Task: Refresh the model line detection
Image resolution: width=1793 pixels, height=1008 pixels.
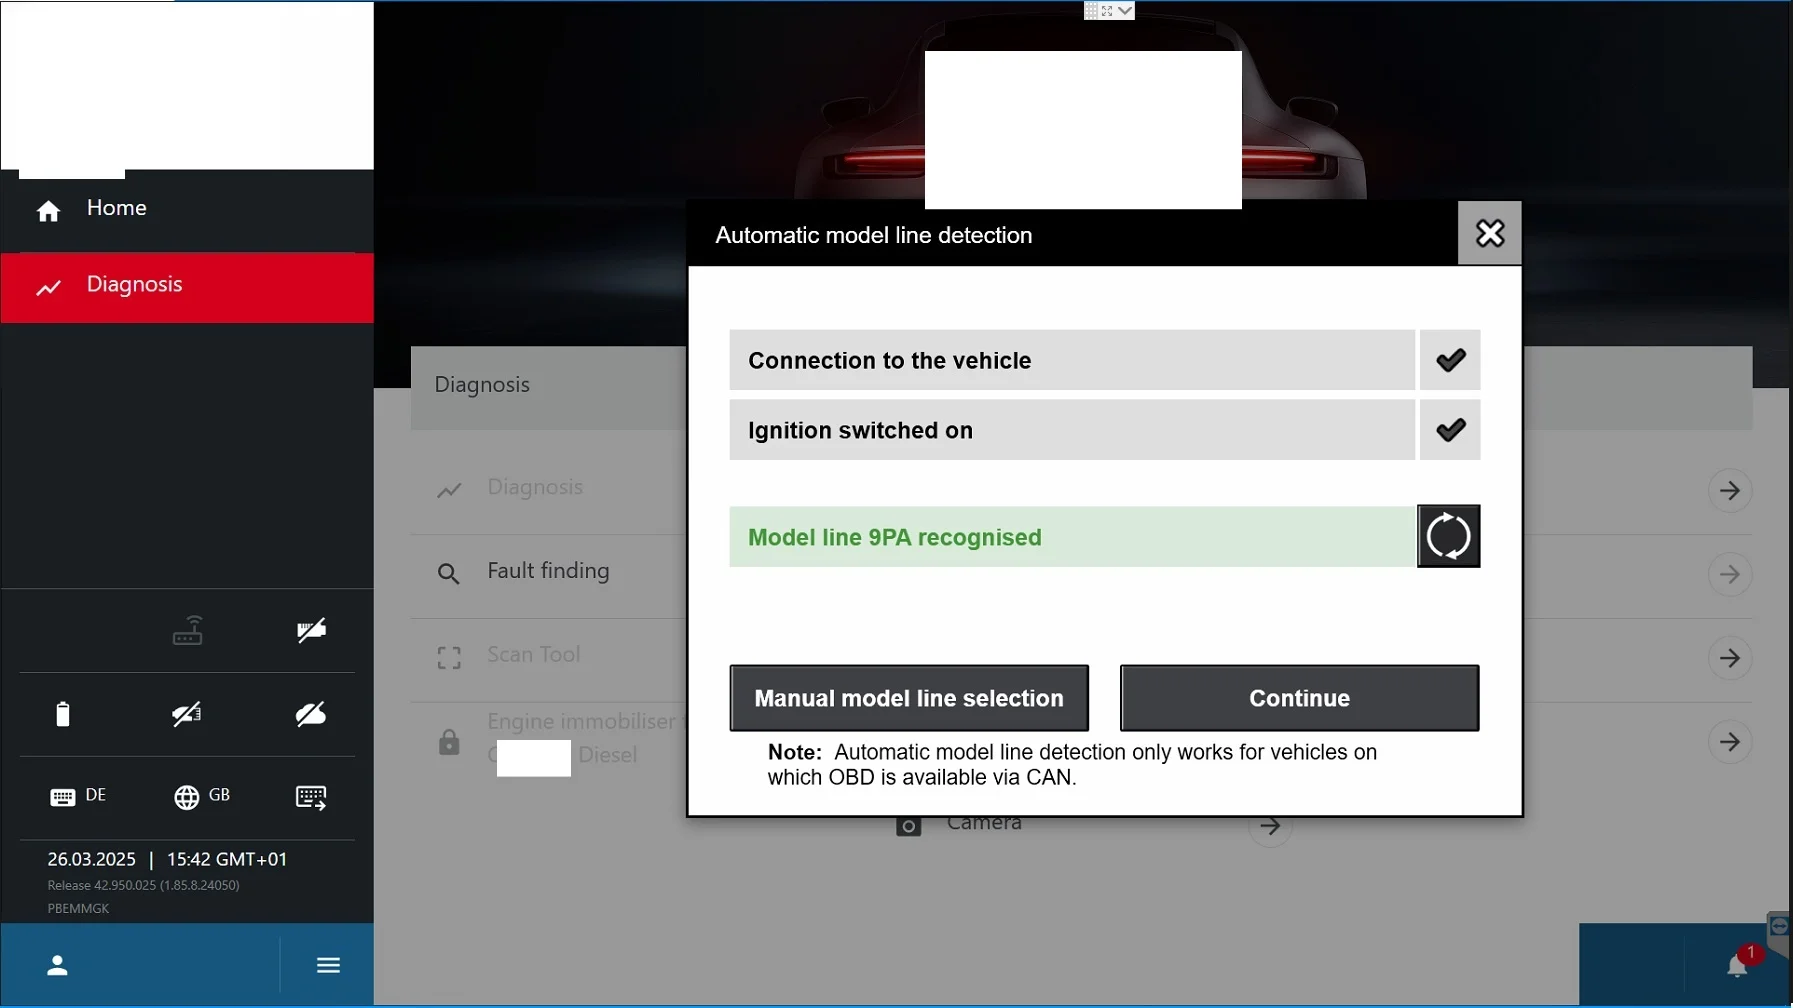Action: click(1449, 536)
